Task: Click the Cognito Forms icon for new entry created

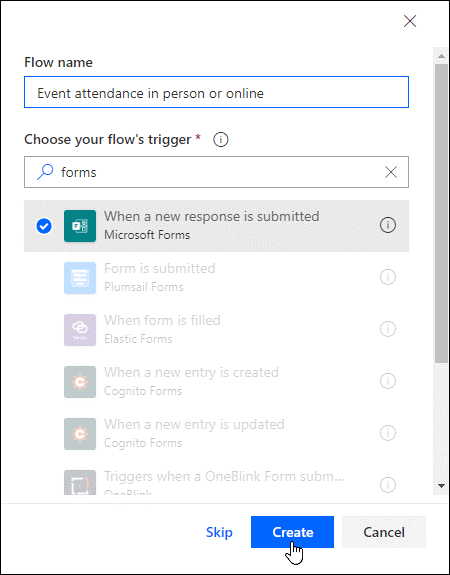Action: pyautogui.click(x=80, y=382)
